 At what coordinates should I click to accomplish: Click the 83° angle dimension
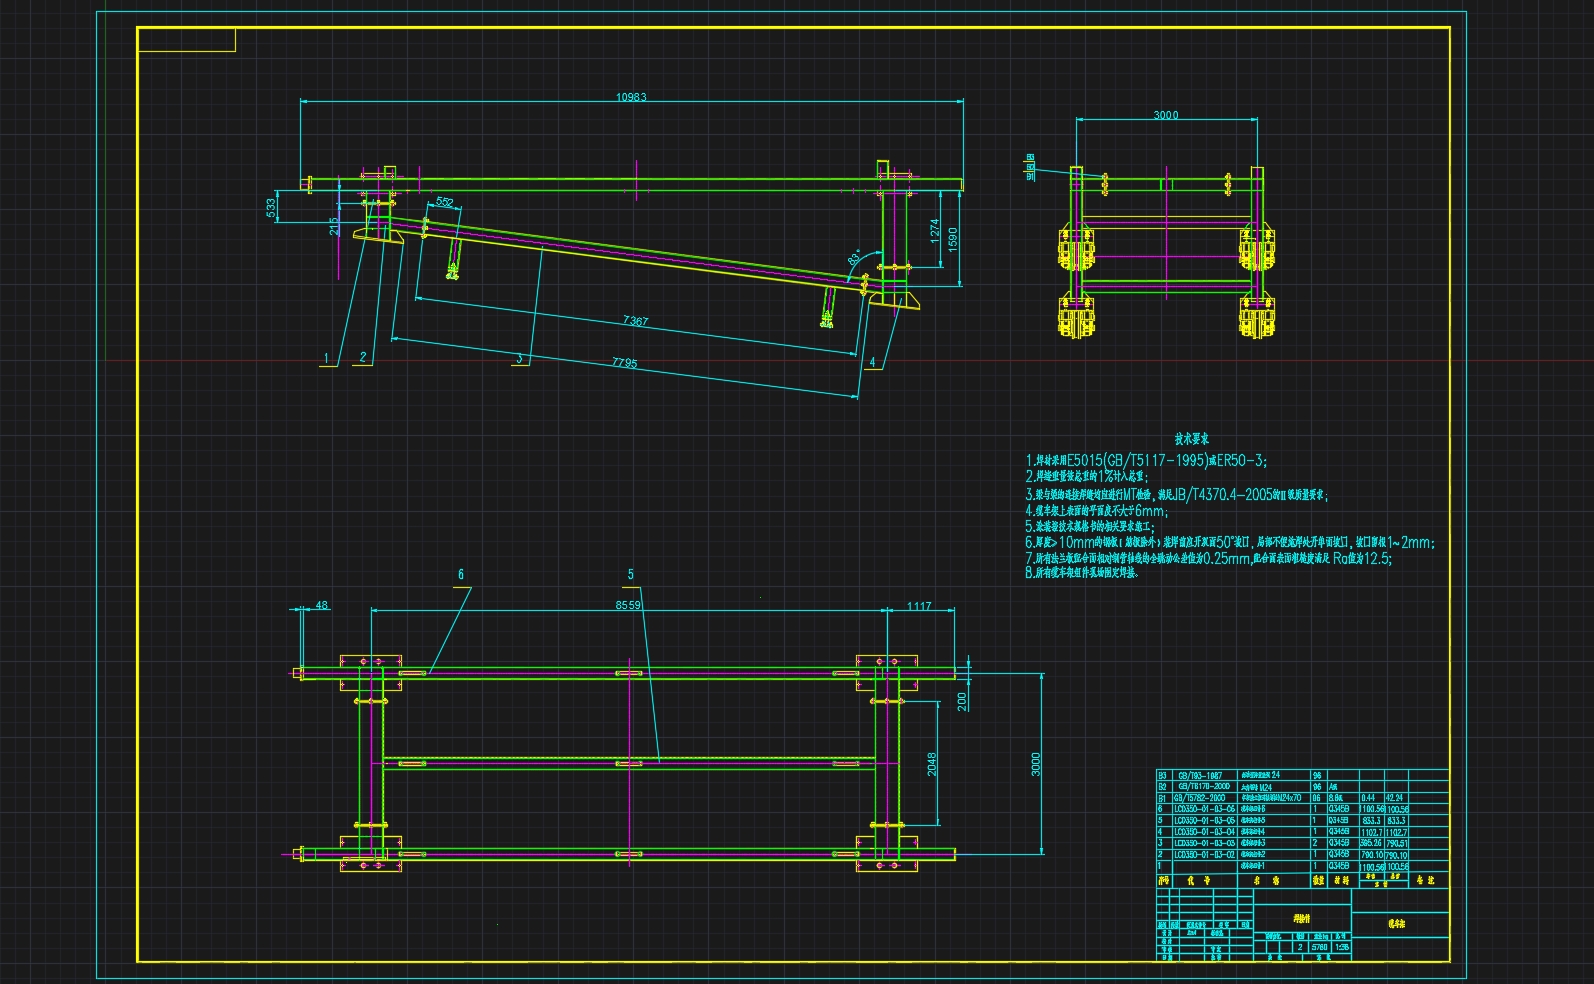[854, 258]
